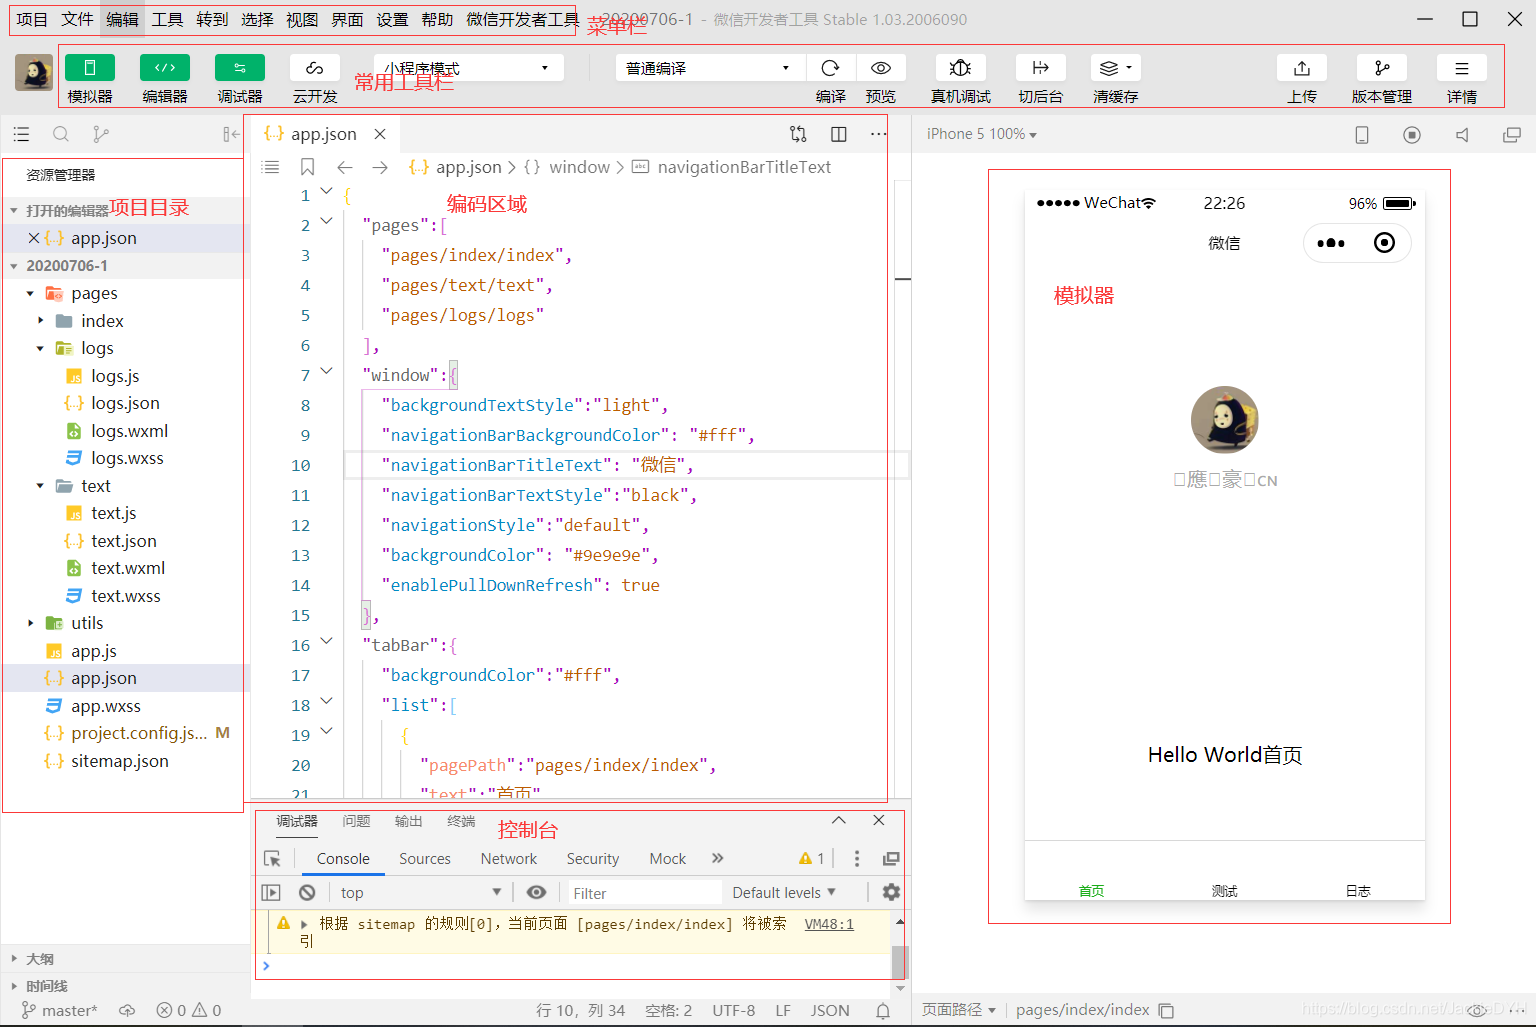
Task: Click the 预览 preview eye icon
Action: tap(881, 68)
